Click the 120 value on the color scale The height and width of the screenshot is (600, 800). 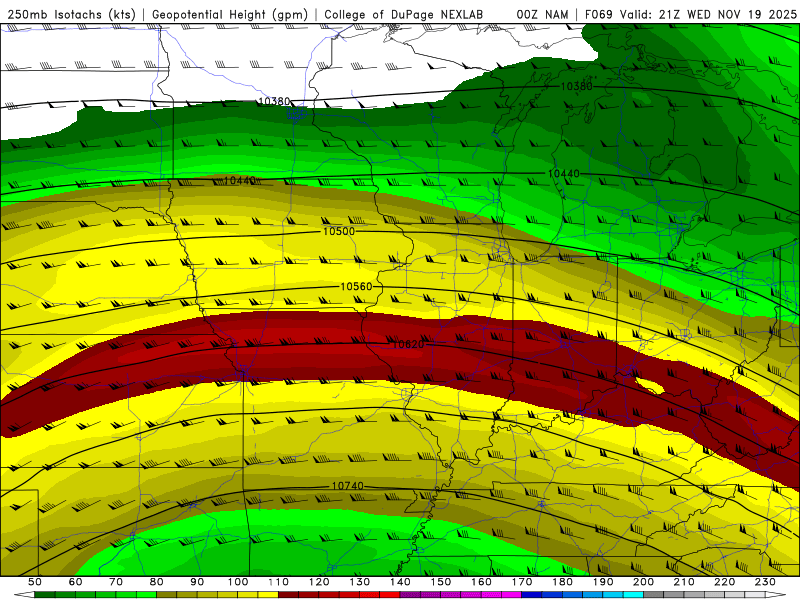pos(319,582)
